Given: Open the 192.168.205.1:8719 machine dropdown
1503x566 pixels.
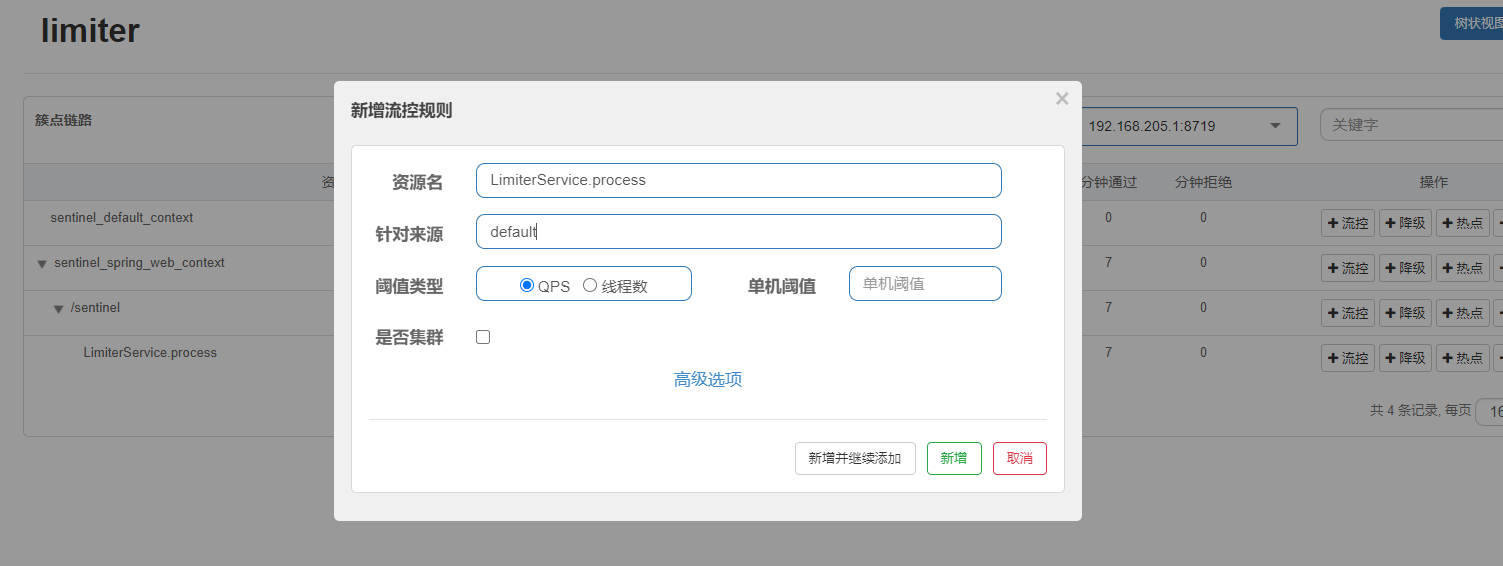Looking at the screenshot, I should click(x=1188, y=126).
